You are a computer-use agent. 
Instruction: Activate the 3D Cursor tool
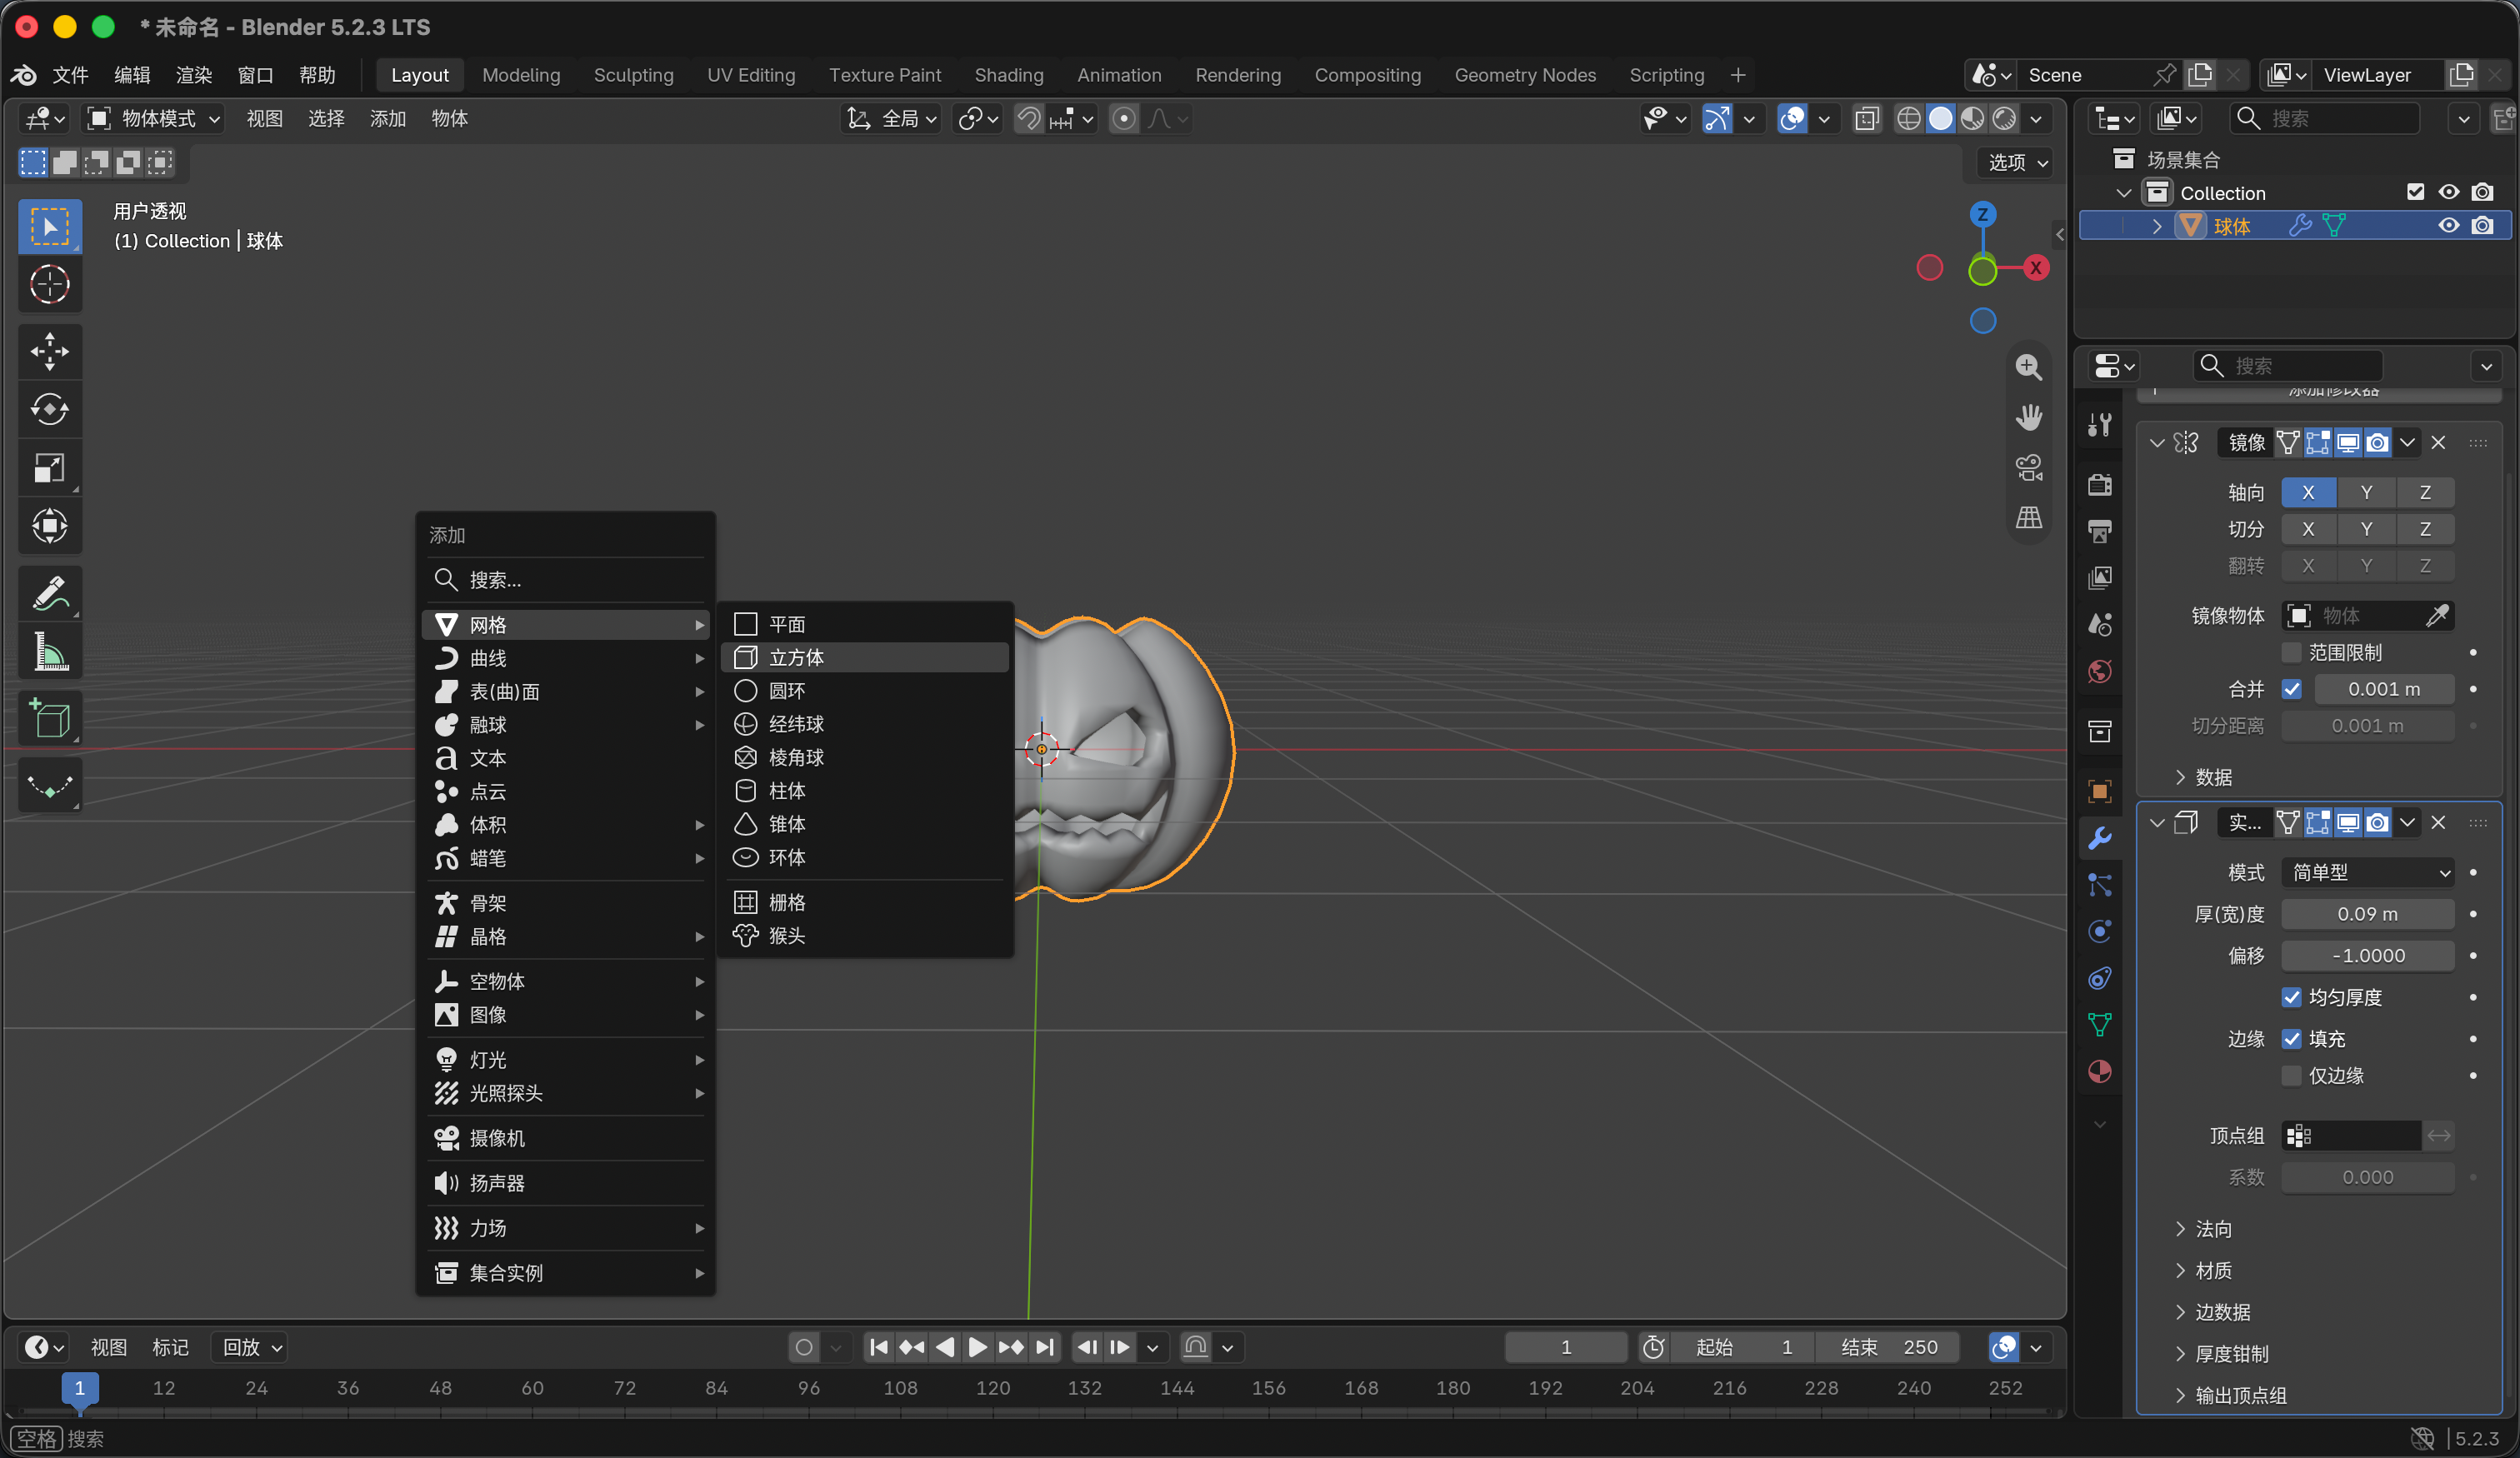(x=50, y=284)
